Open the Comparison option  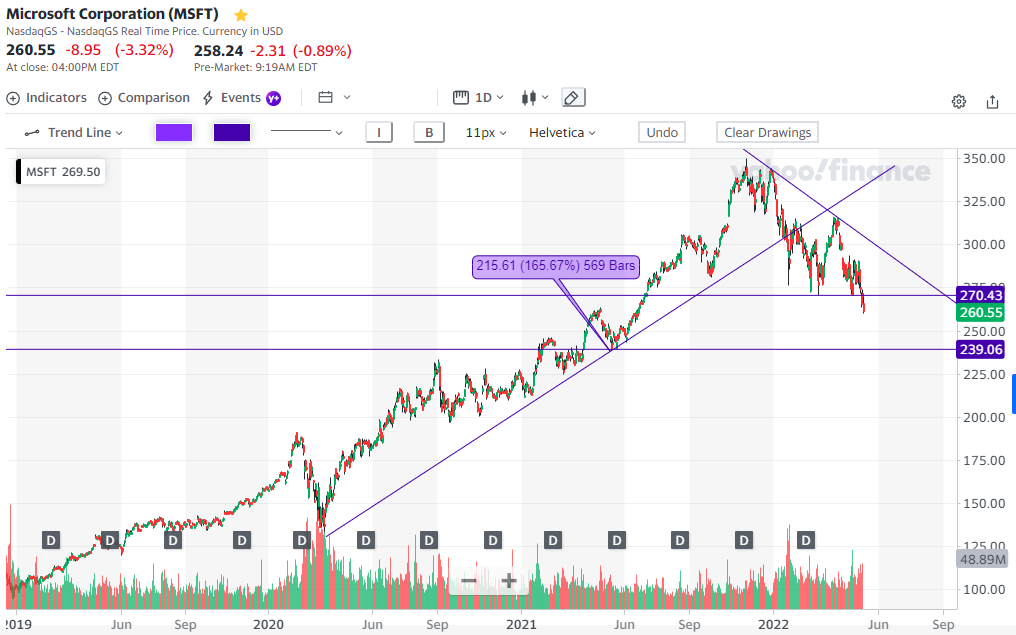click(x=144, y=98)
